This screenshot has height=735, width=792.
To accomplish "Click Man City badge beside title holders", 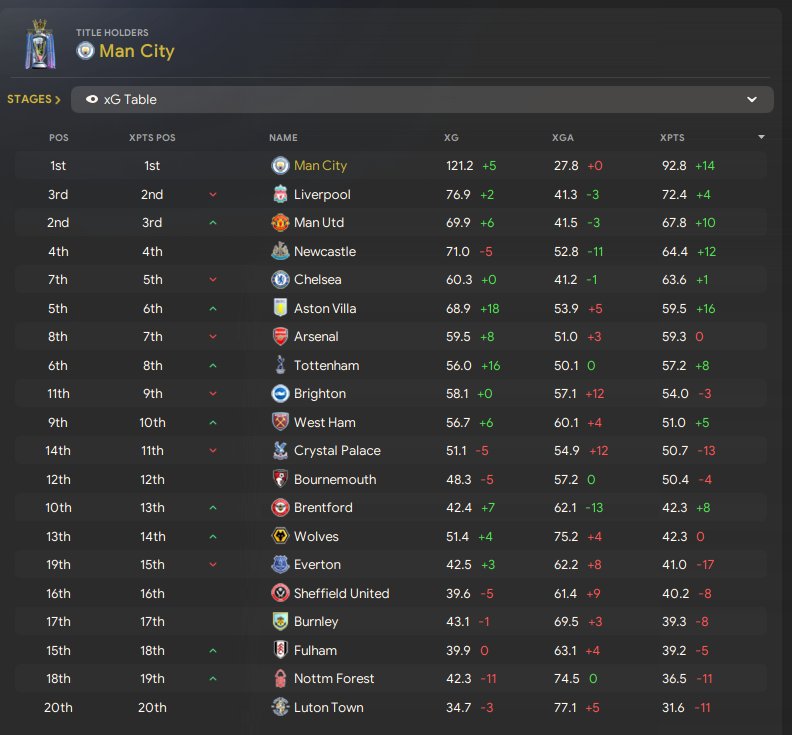I will (x=85, y=51).
